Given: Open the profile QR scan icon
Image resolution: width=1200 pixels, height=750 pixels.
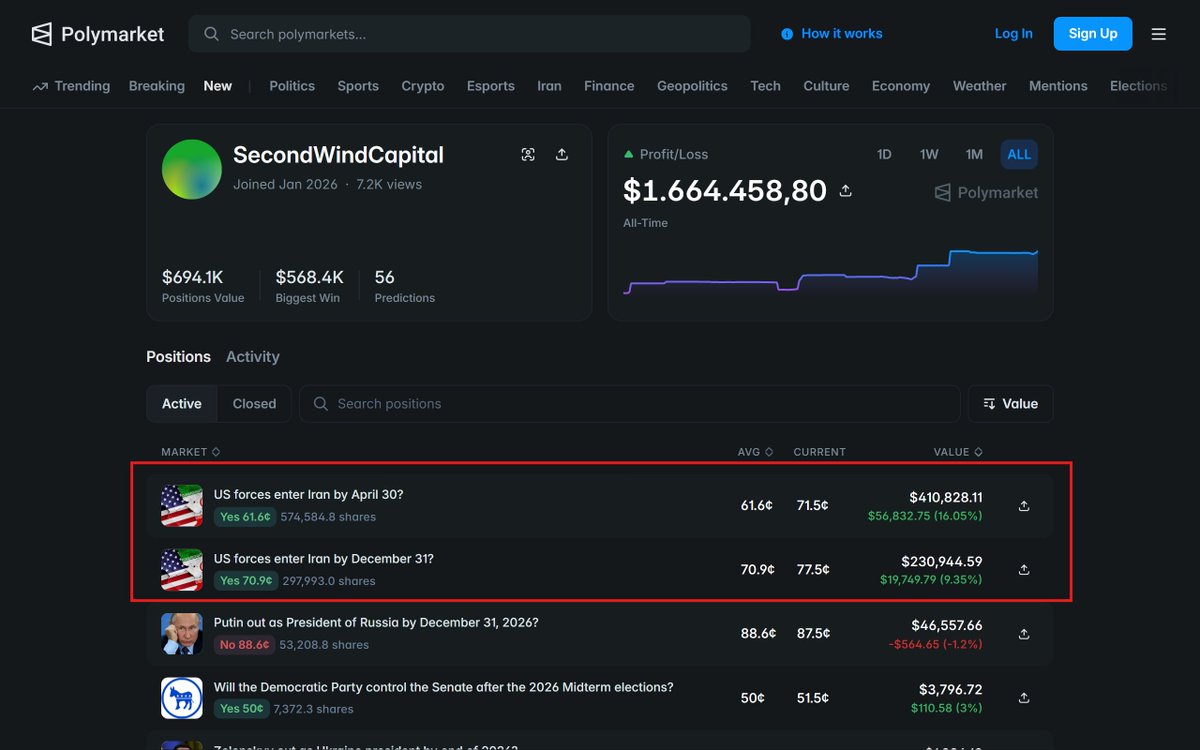Looking at the screenshot, I should (528, 154).
